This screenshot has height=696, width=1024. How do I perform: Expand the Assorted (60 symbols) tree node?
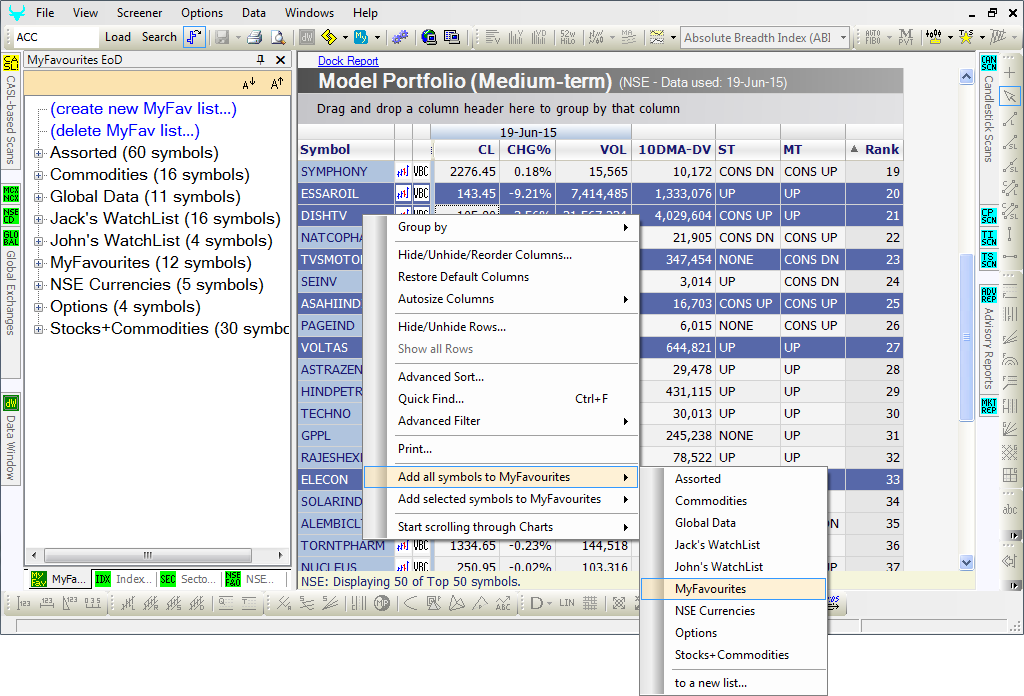click(39, 153)
